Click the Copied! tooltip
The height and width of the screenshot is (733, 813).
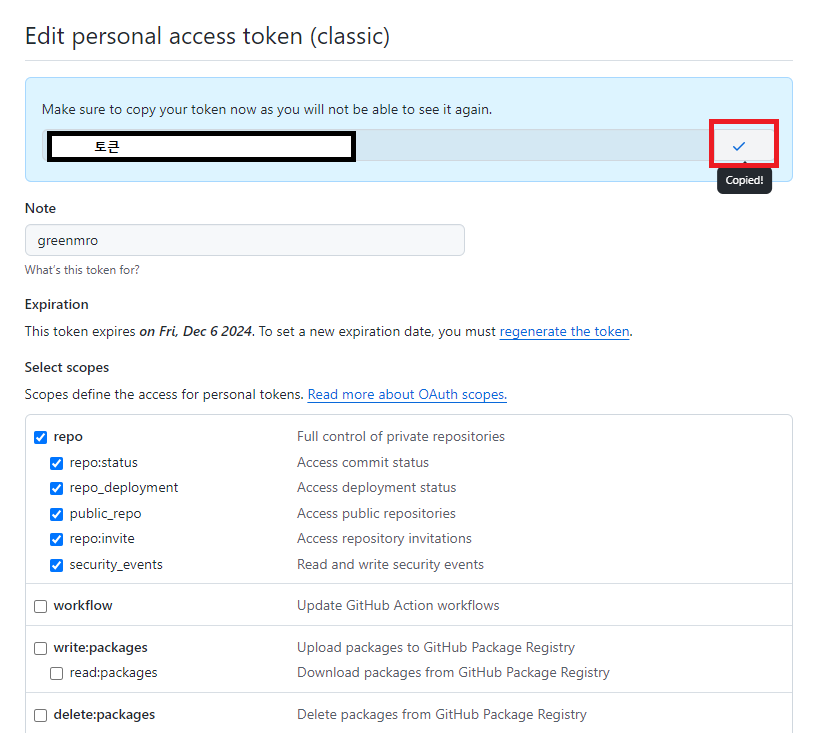coord(744,180)
